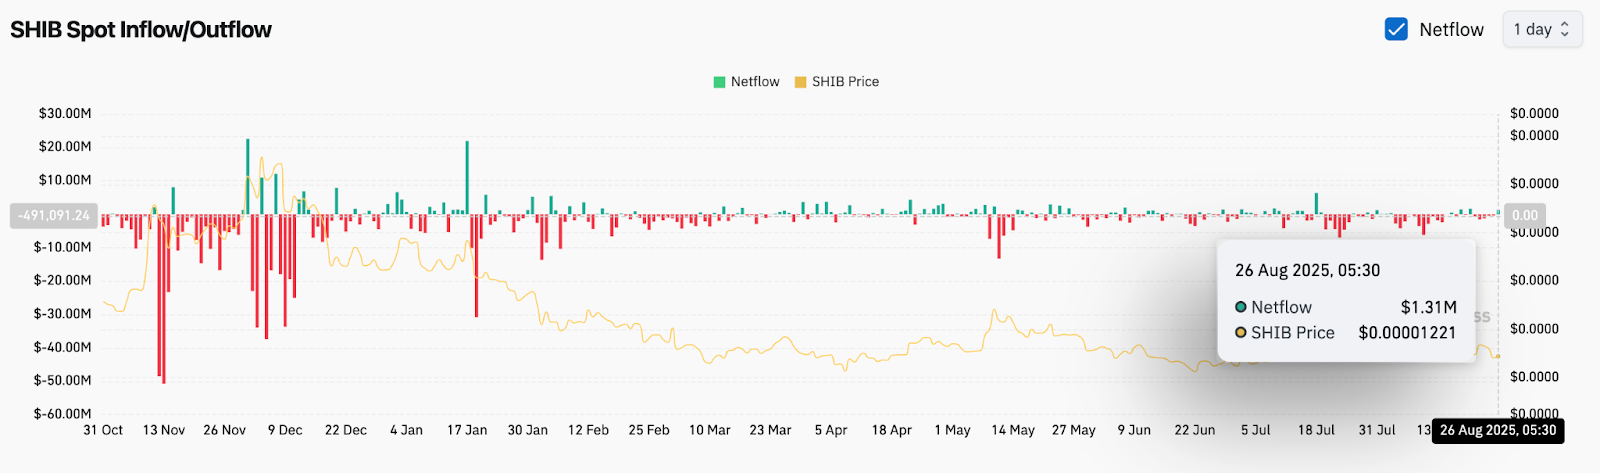The height and width of the screenshot is (473, 1600).
Task: Click the green Netflow legend square
Action: click(719, 82)
